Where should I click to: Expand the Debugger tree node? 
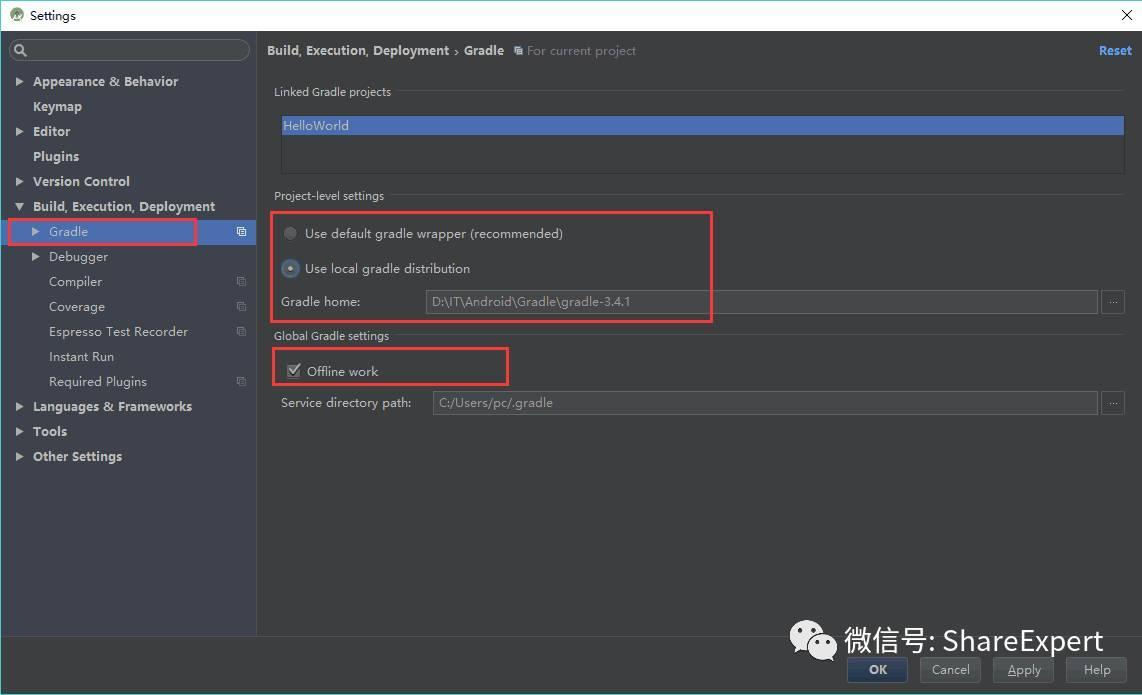35,256
